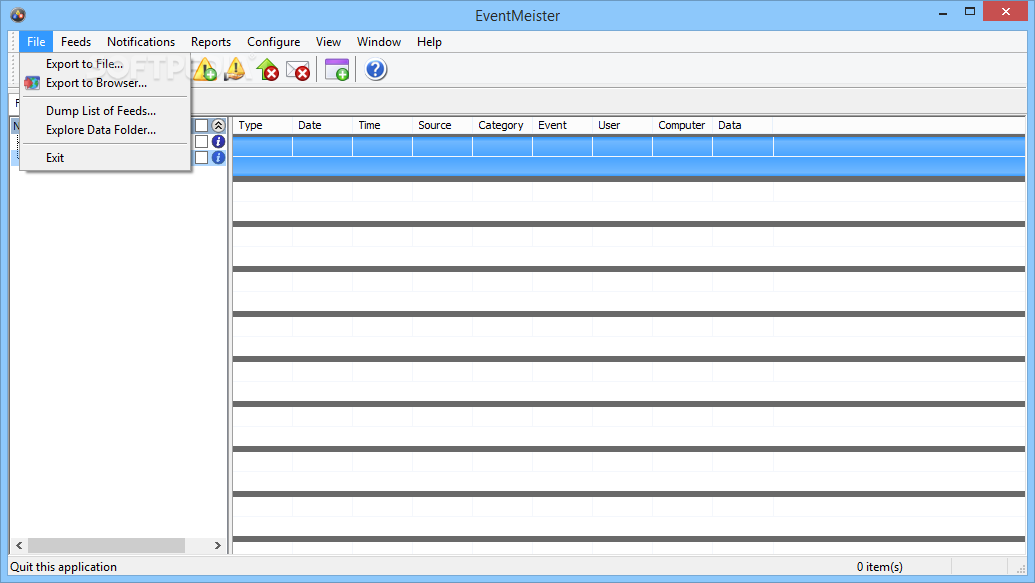The width and height of the screenshot is (1035, 583).
Task: Sort by the Data column header
Action: click(x=743, y=125)
